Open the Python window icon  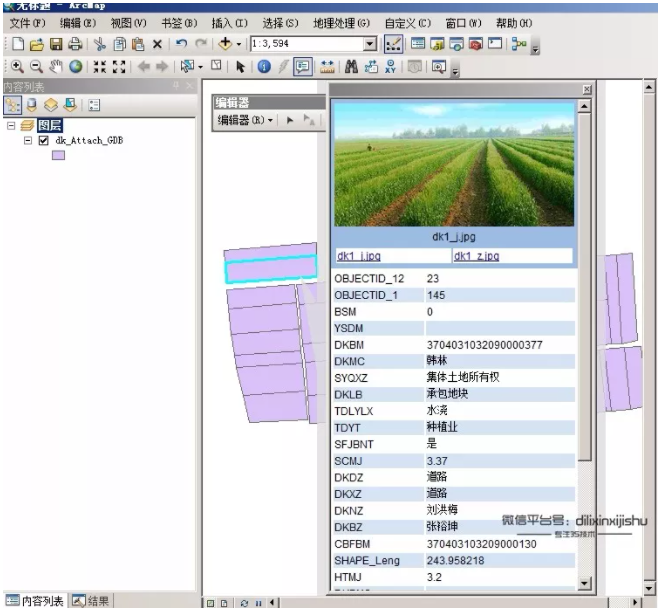pyautogui.click(x=495, y=43)
